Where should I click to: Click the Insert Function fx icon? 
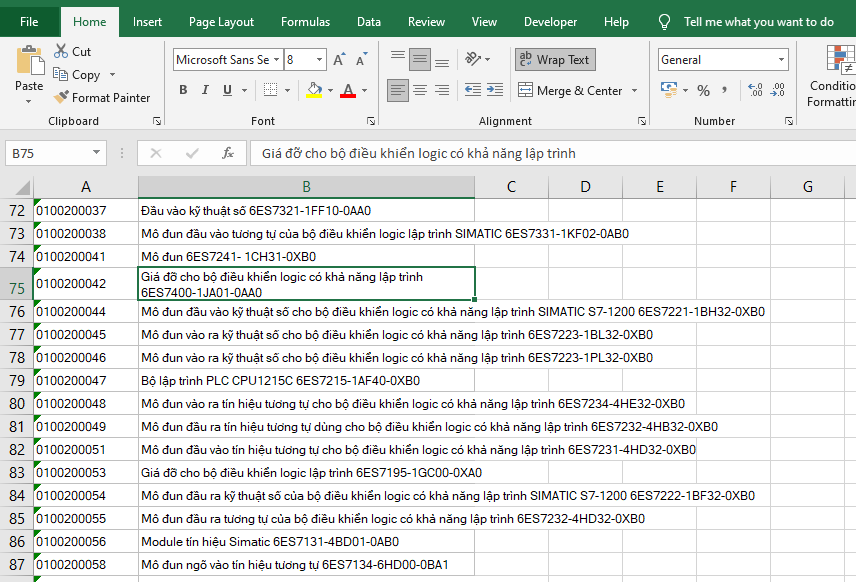tap(228, 153)
